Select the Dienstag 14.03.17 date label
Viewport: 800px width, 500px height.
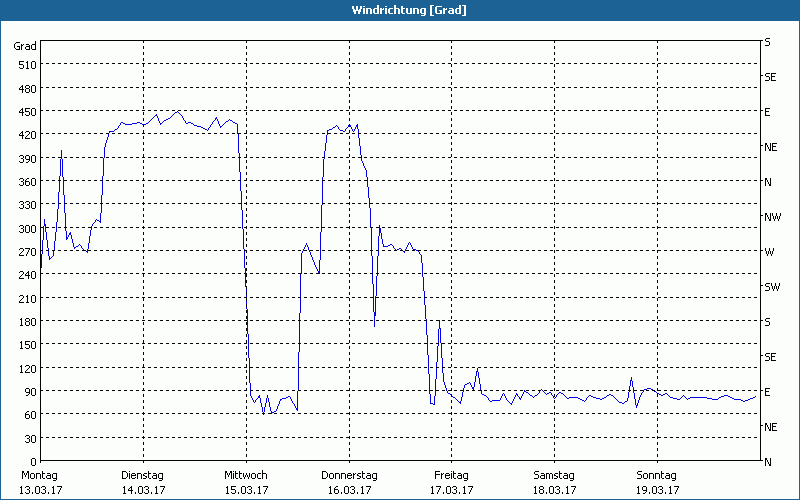point(142,482)
